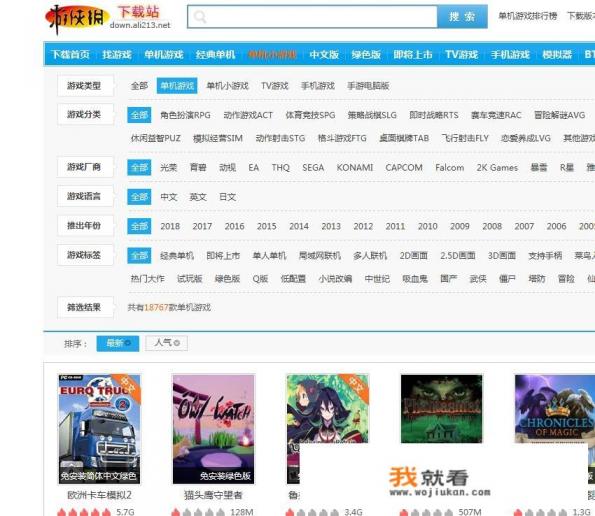Filter by KONAMI publisher
This screenshot has height=516, width=595.
click(355, 167)
